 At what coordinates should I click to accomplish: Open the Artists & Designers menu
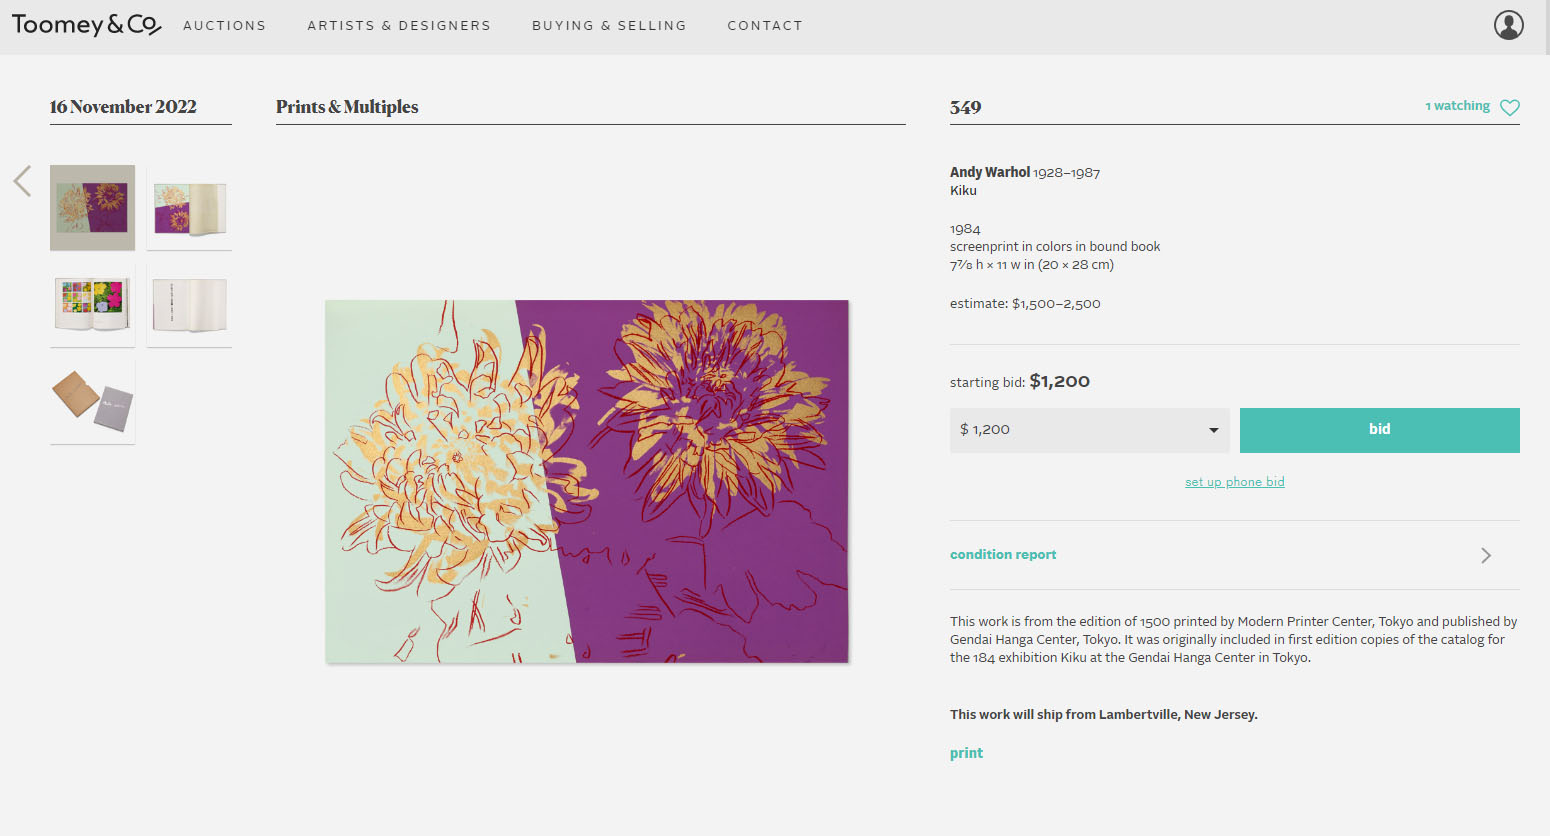pos(399,26)
